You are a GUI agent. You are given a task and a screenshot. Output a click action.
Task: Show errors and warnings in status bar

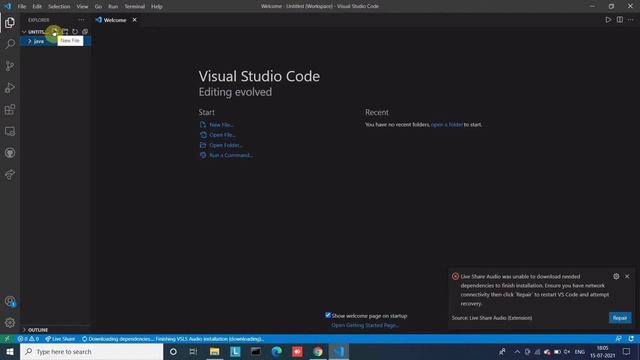(x=28, y=339)
